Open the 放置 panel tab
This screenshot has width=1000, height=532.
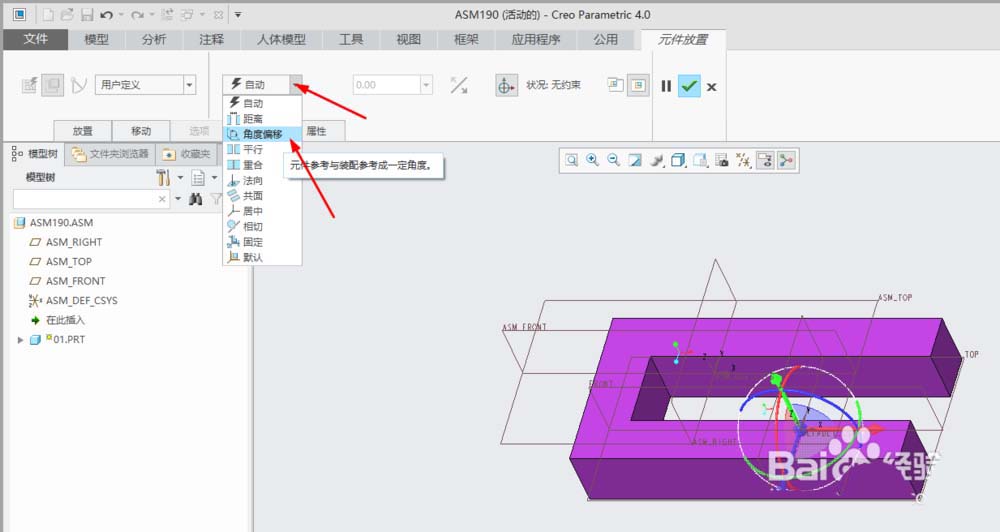83,131
